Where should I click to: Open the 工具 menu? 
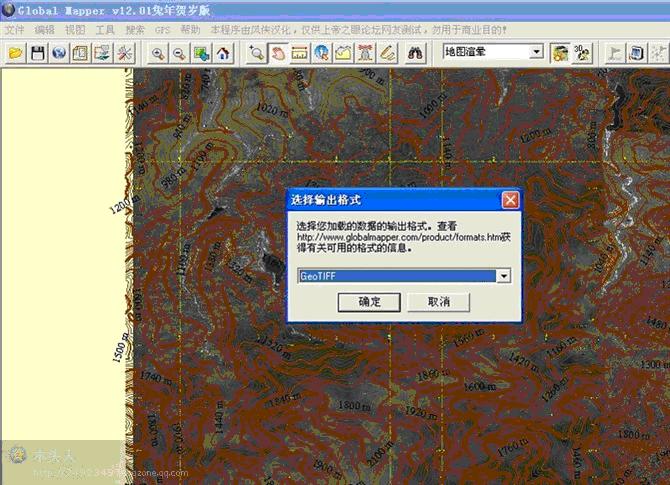click(x=105, y=30)
